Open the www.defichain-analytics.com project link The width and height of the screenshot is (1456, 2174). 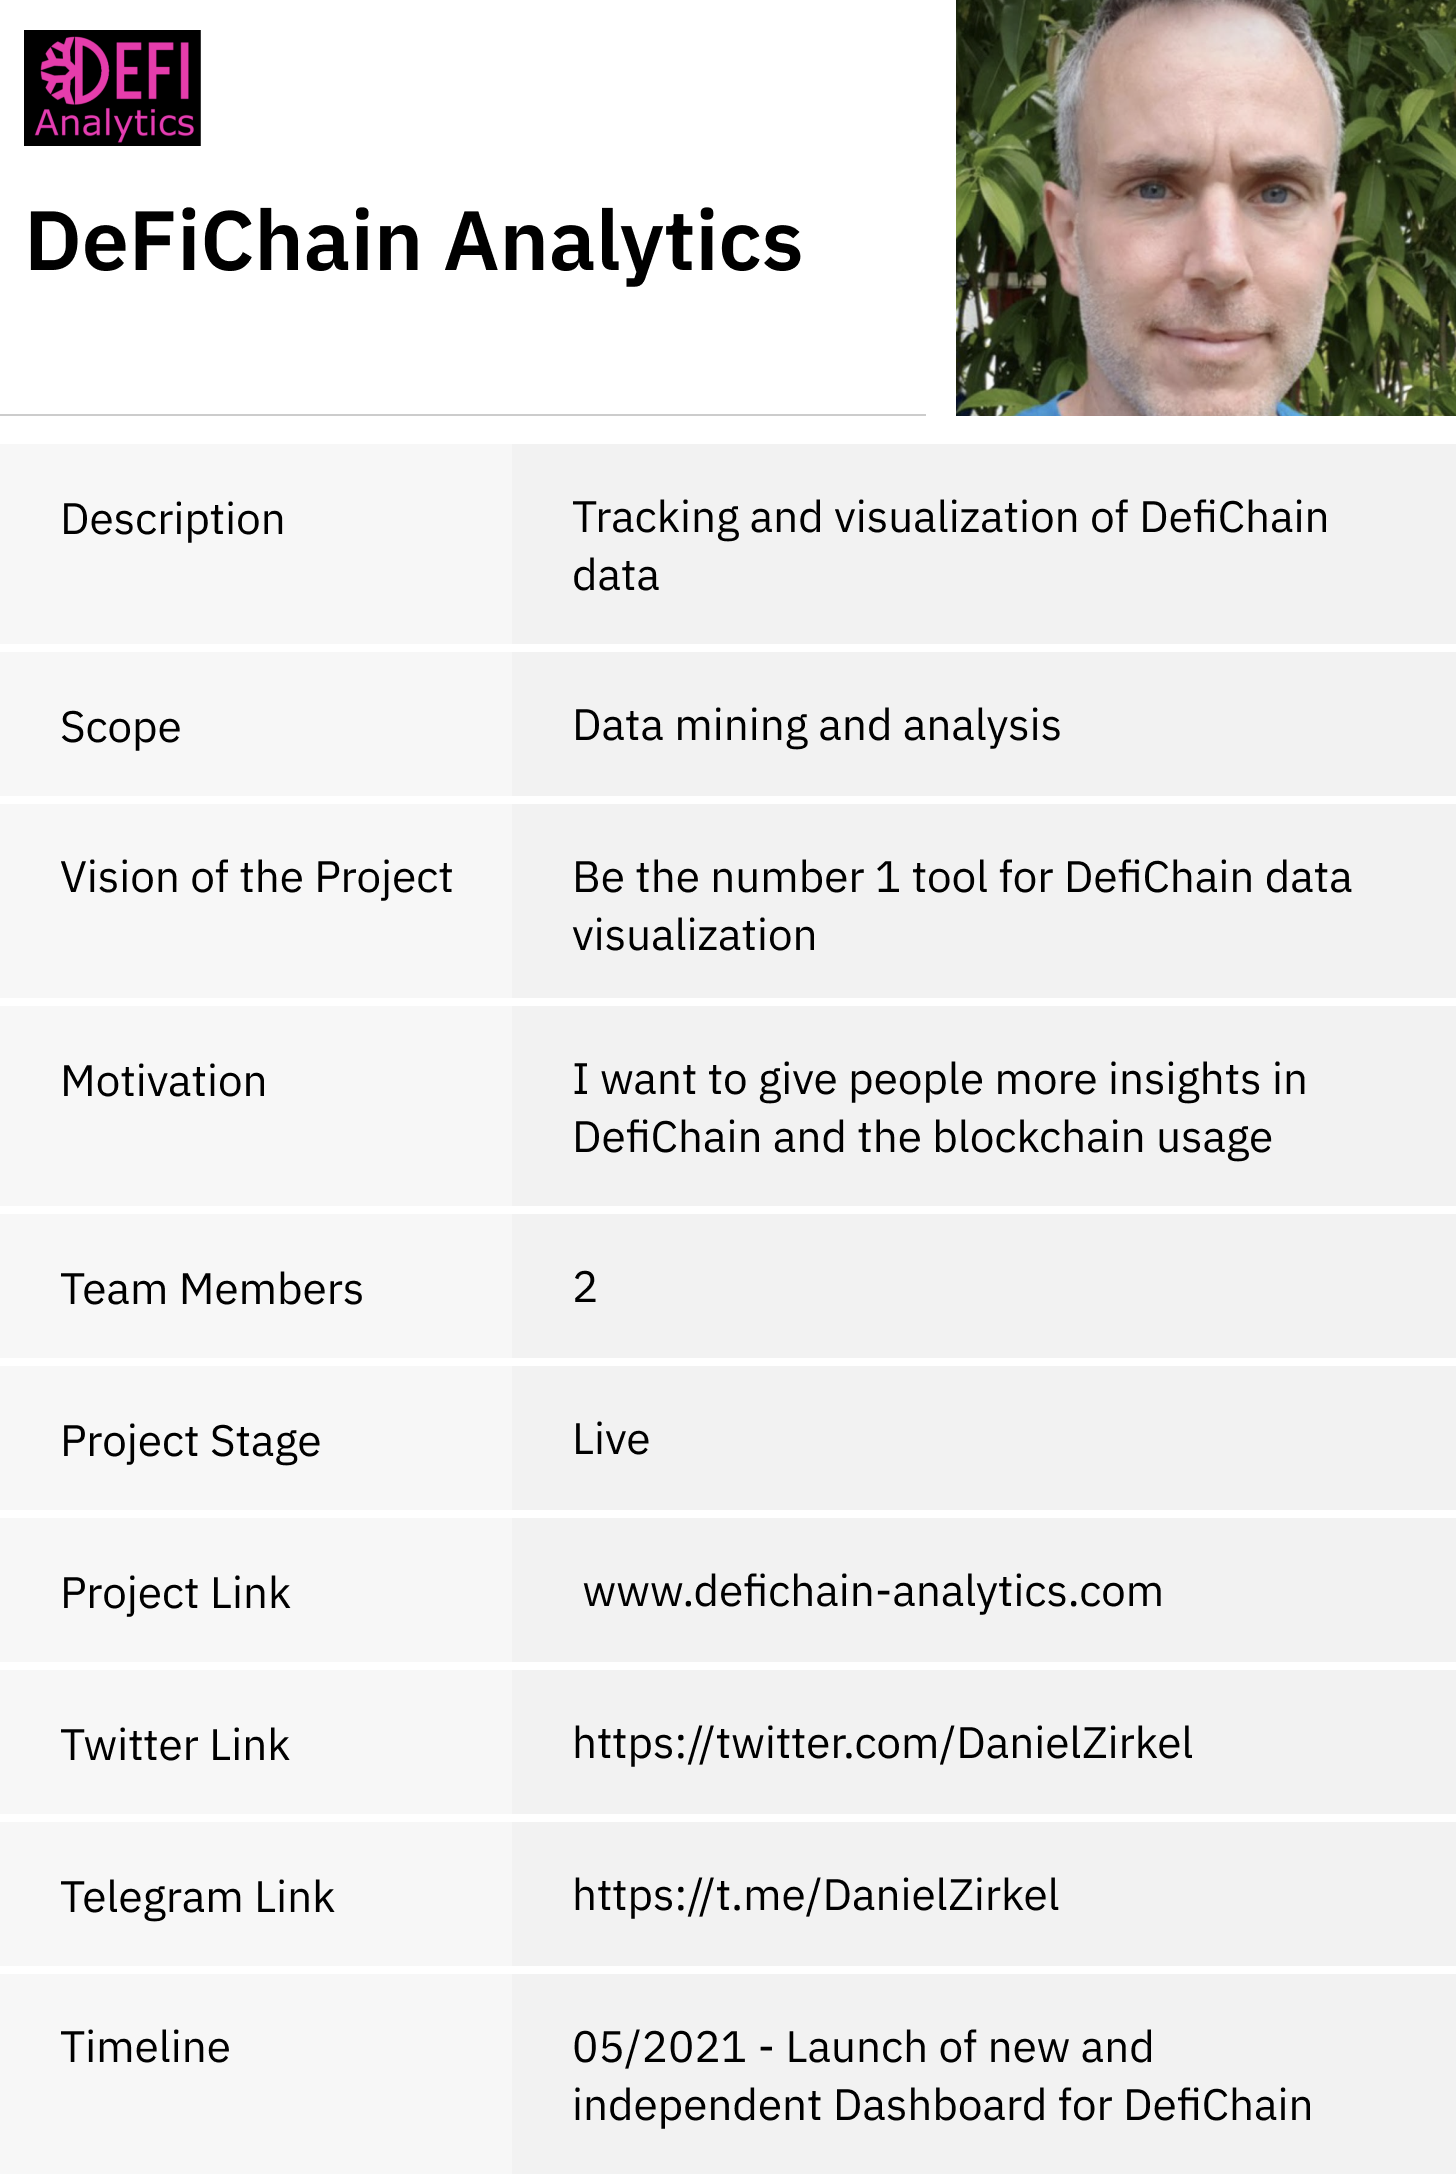[873, 1591]
